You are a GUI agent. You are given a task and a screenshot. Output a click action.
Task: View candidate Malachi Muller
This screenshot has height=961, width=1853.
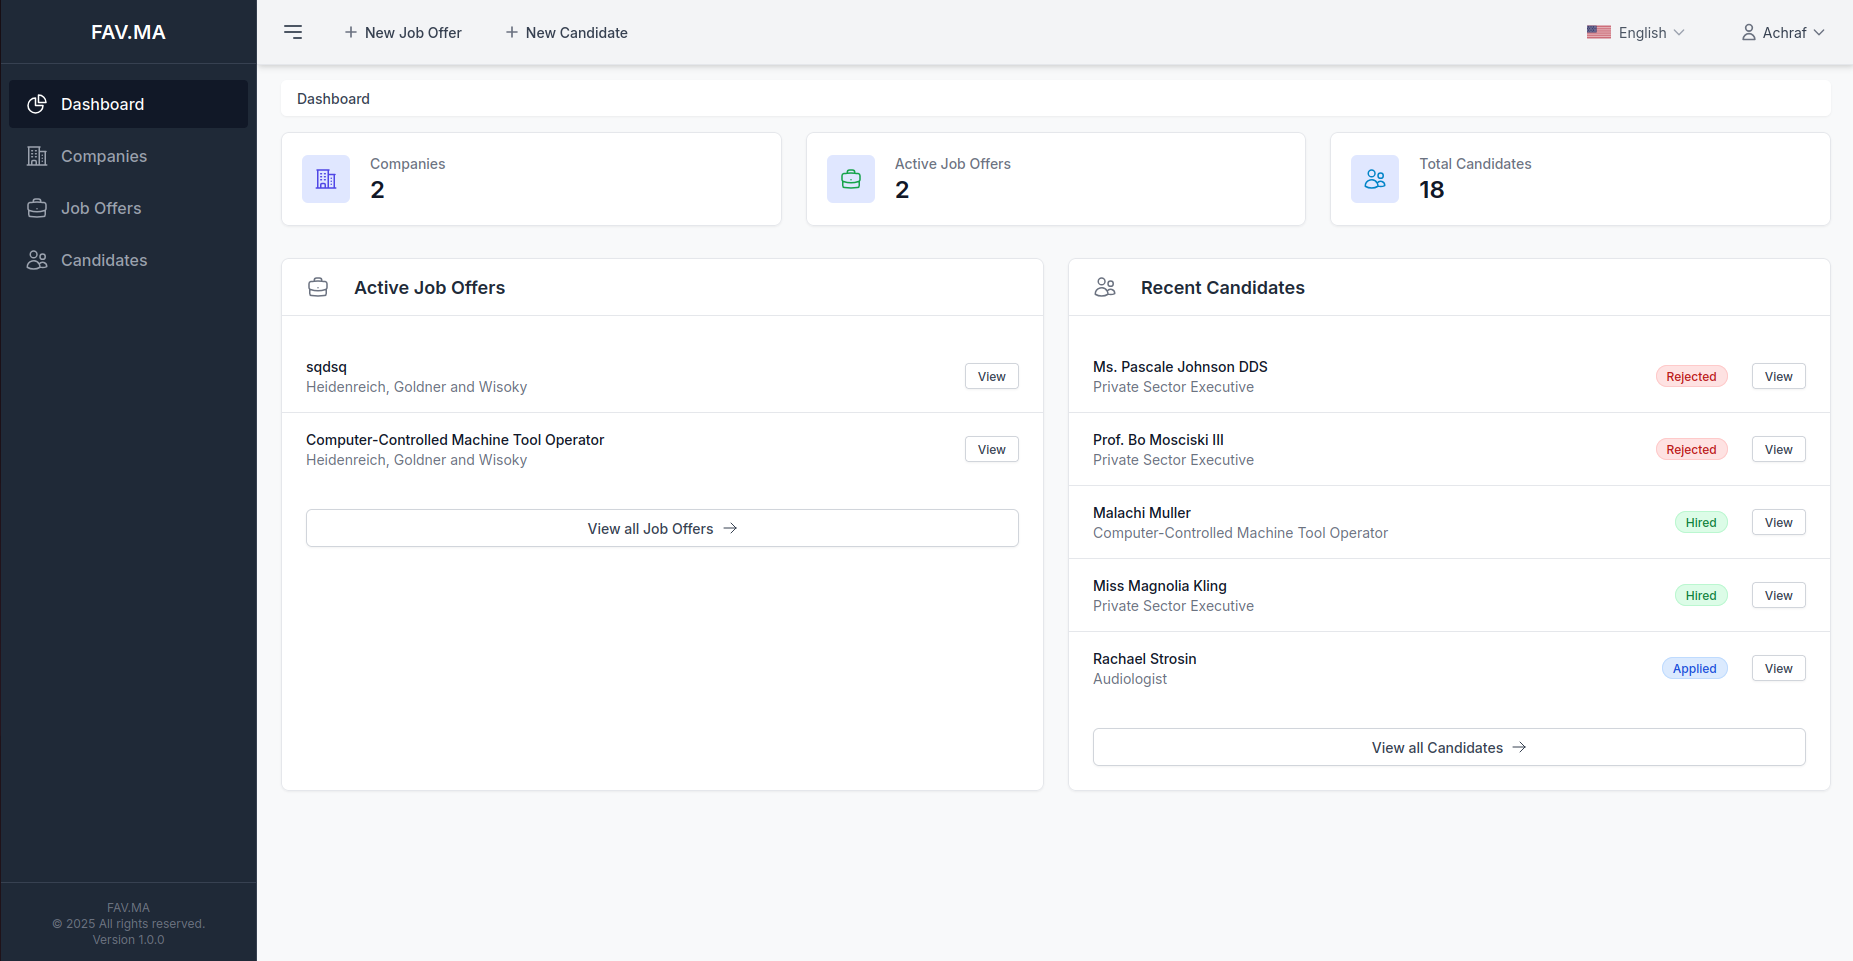point(1778,522)
